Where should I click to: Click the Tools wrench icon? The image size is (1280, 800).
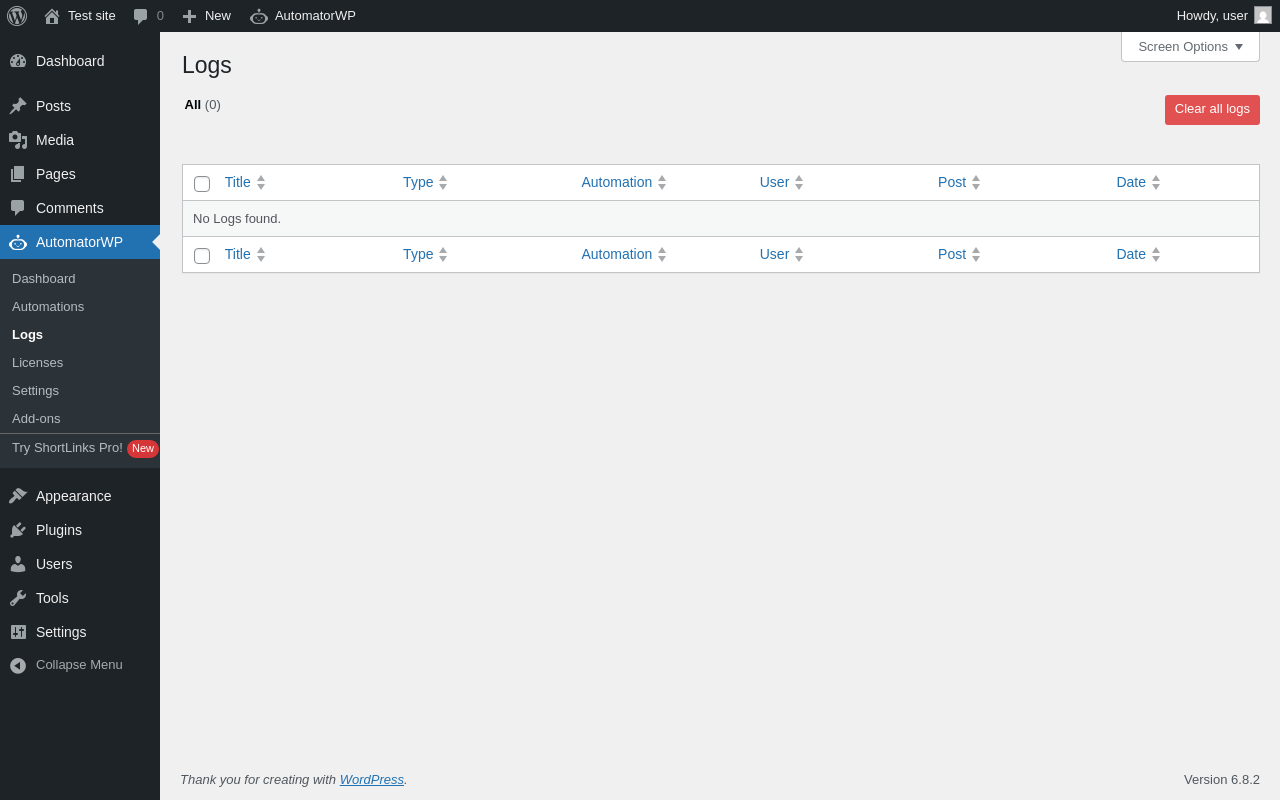(x=18, y=598)
